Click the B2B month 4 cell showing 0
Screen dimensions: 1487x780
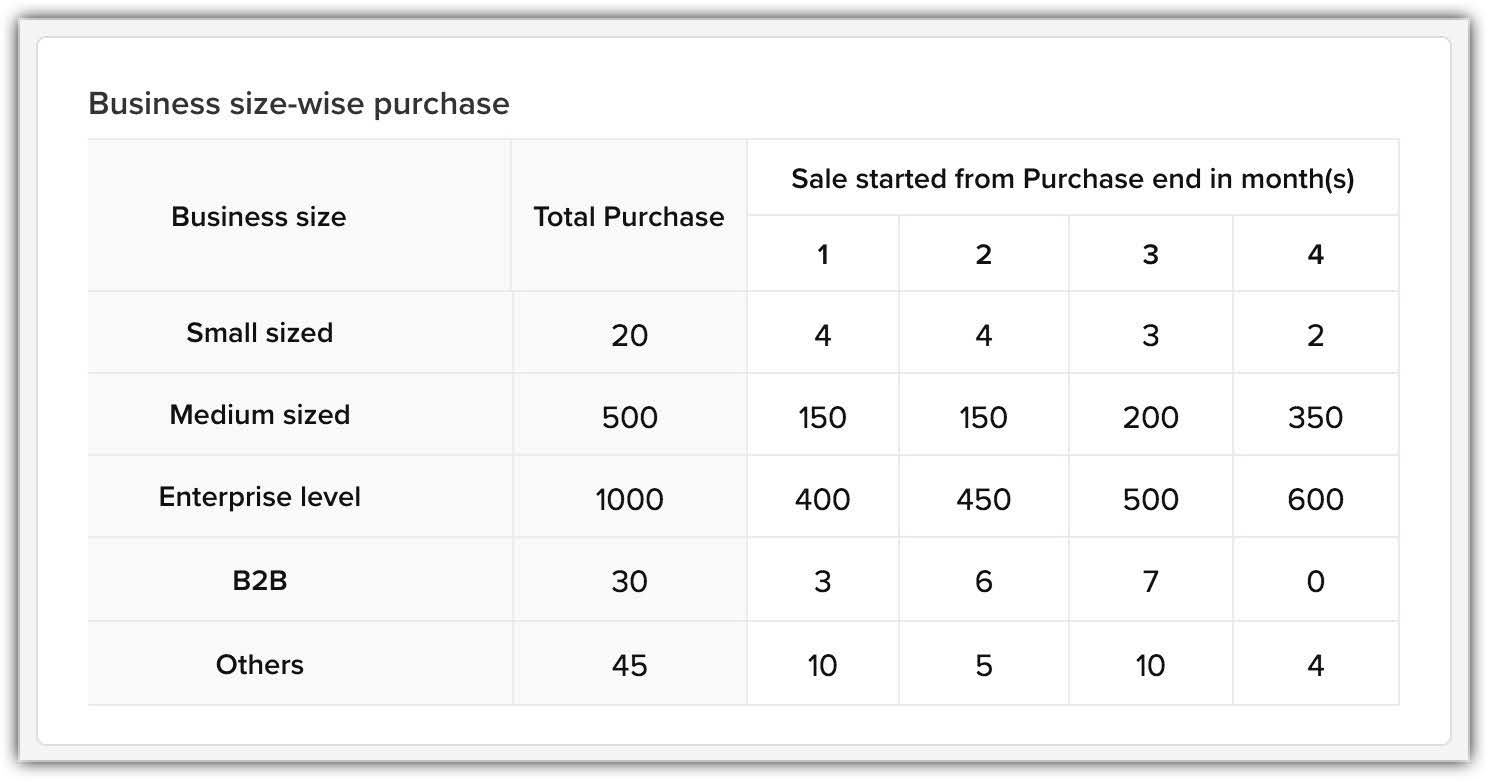[x=1315, y=582]
